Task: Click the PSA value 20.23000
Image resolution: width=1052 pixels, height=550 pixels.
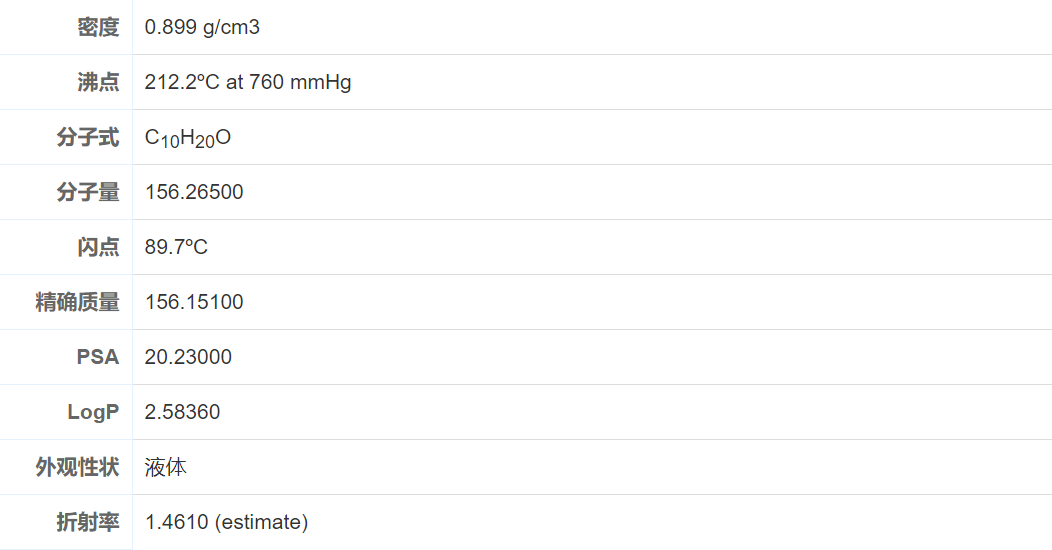Action: click(188, 357)
